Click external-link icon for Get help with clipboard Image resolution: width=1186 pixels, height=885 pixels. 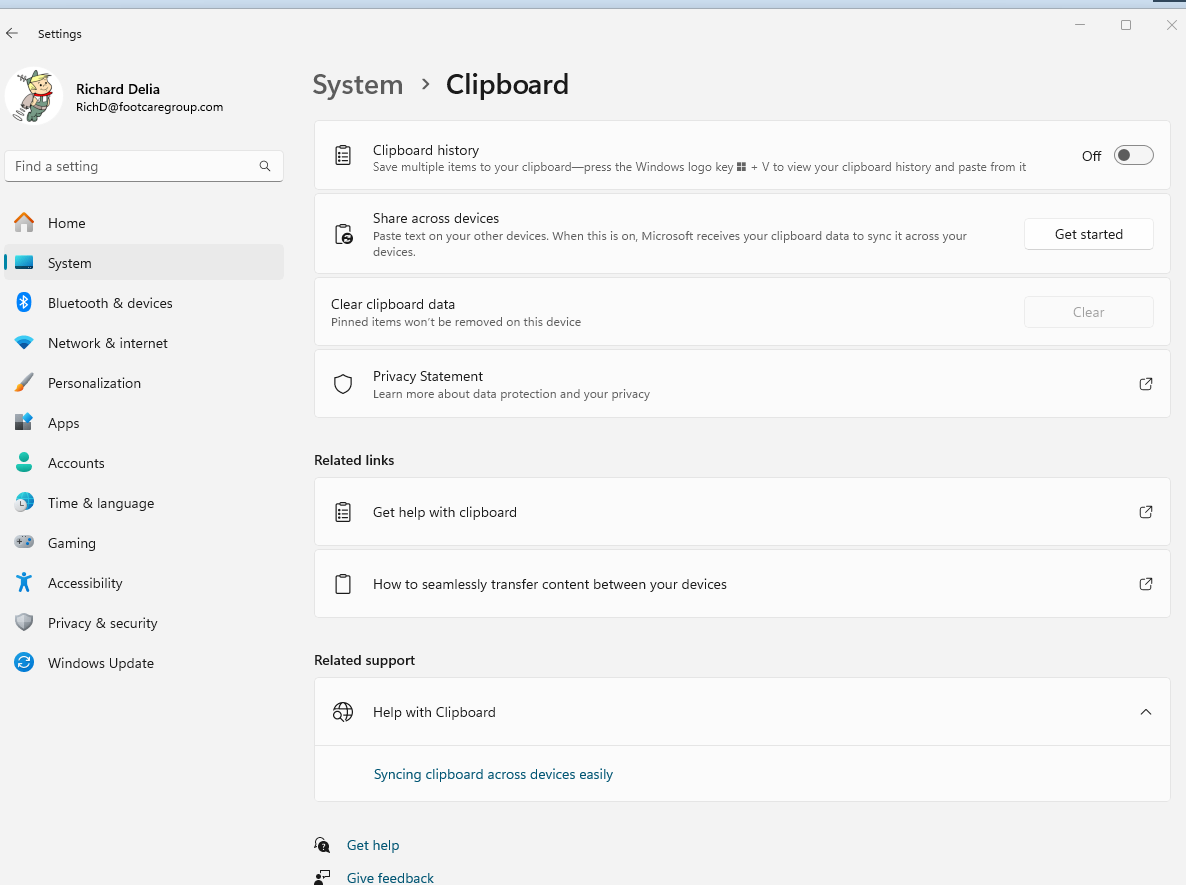point(1146,512)
